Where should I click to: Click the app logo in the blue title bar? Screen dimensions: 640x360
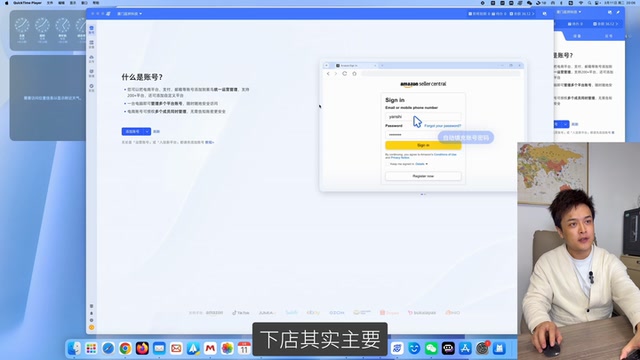[109, 14]
